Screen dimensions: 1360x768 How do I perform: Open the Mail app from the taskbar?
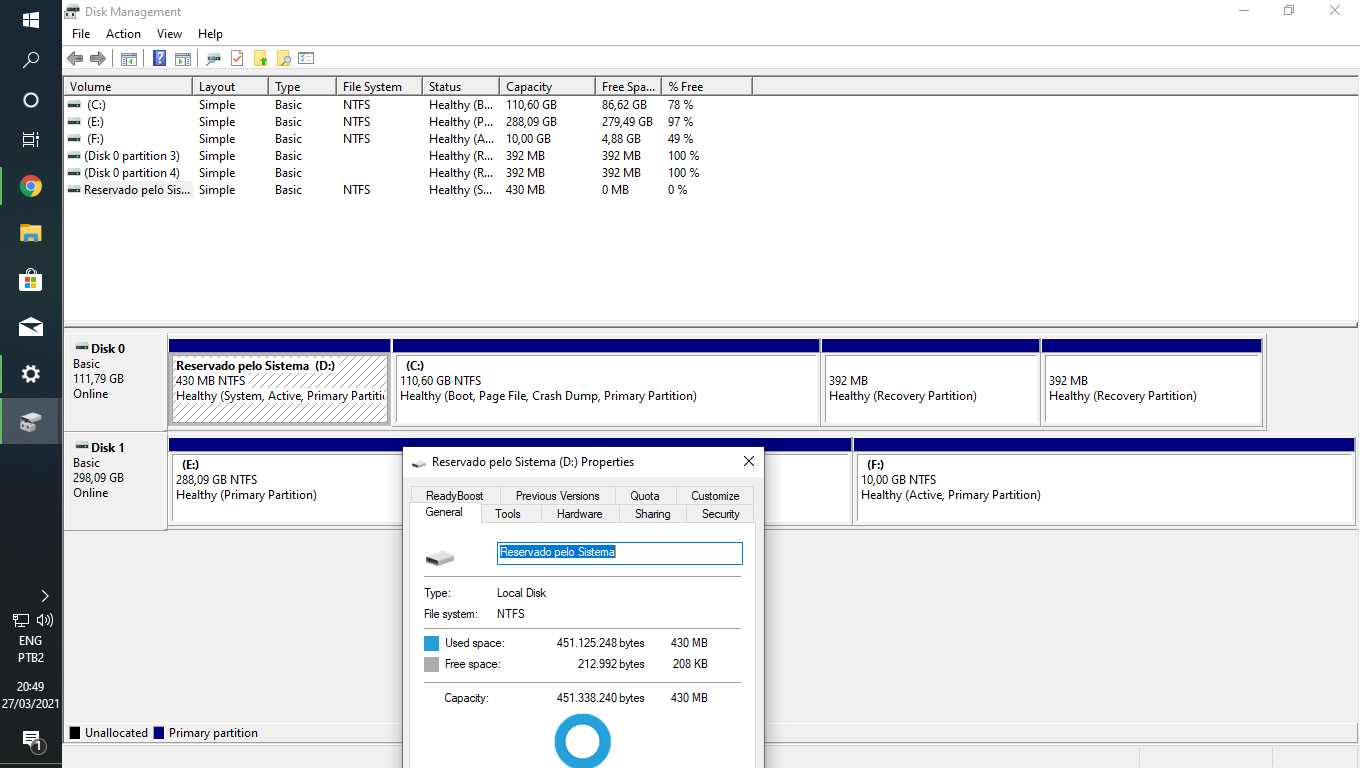pyautogui.click(x=31, y=327)
